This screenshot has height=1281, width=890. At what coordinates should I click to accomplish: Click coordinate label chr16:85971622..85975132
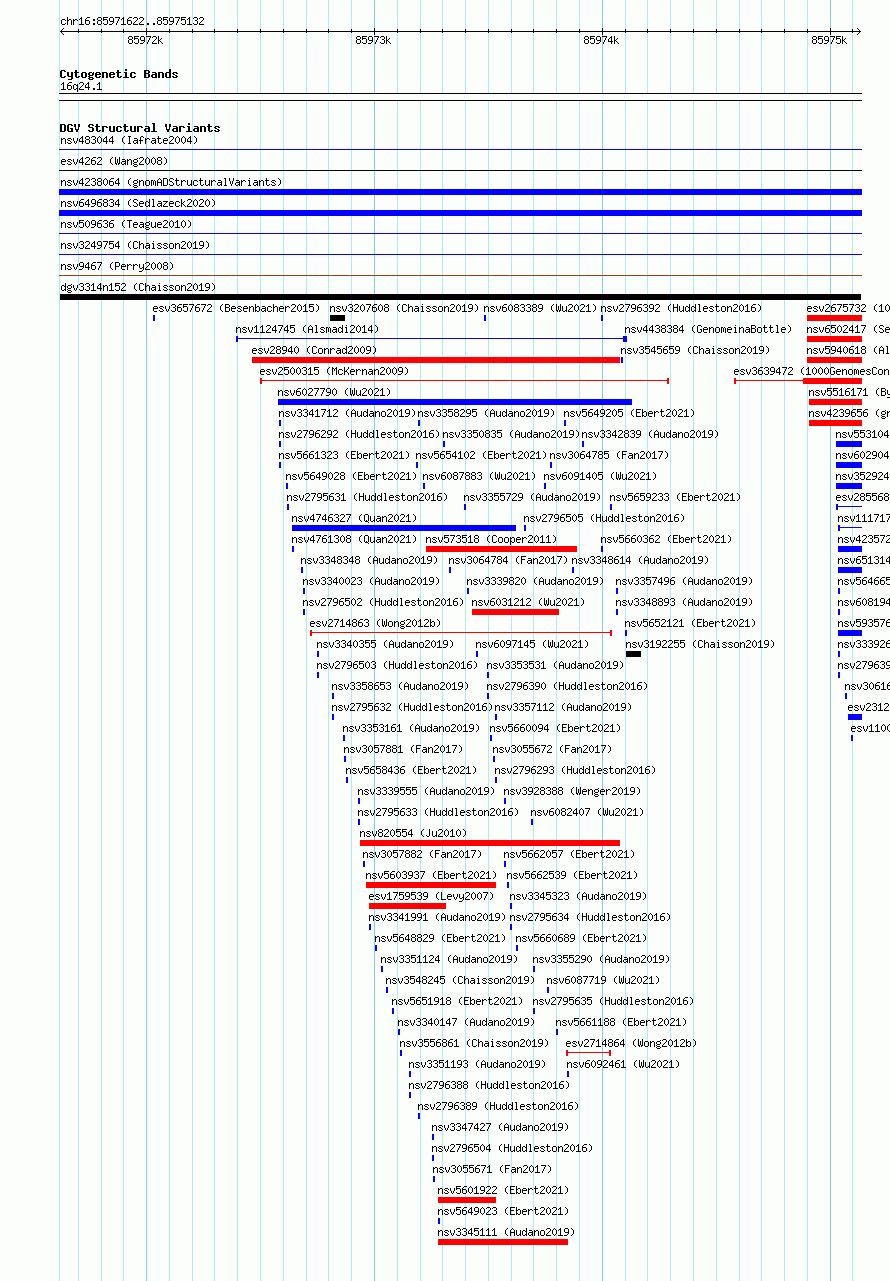(132, 21)
